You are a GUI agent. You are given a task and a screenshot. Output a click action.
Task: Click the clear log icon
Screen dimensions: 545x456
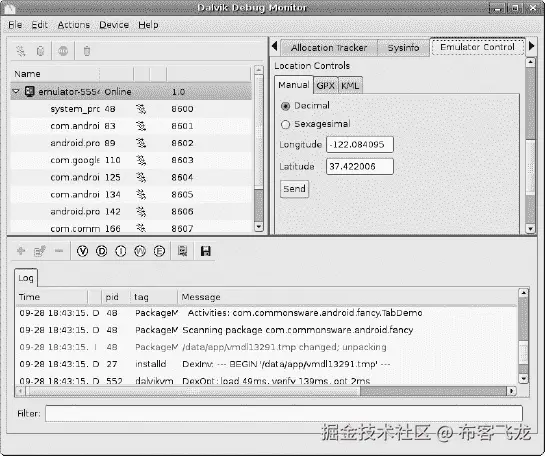point(182,251)
